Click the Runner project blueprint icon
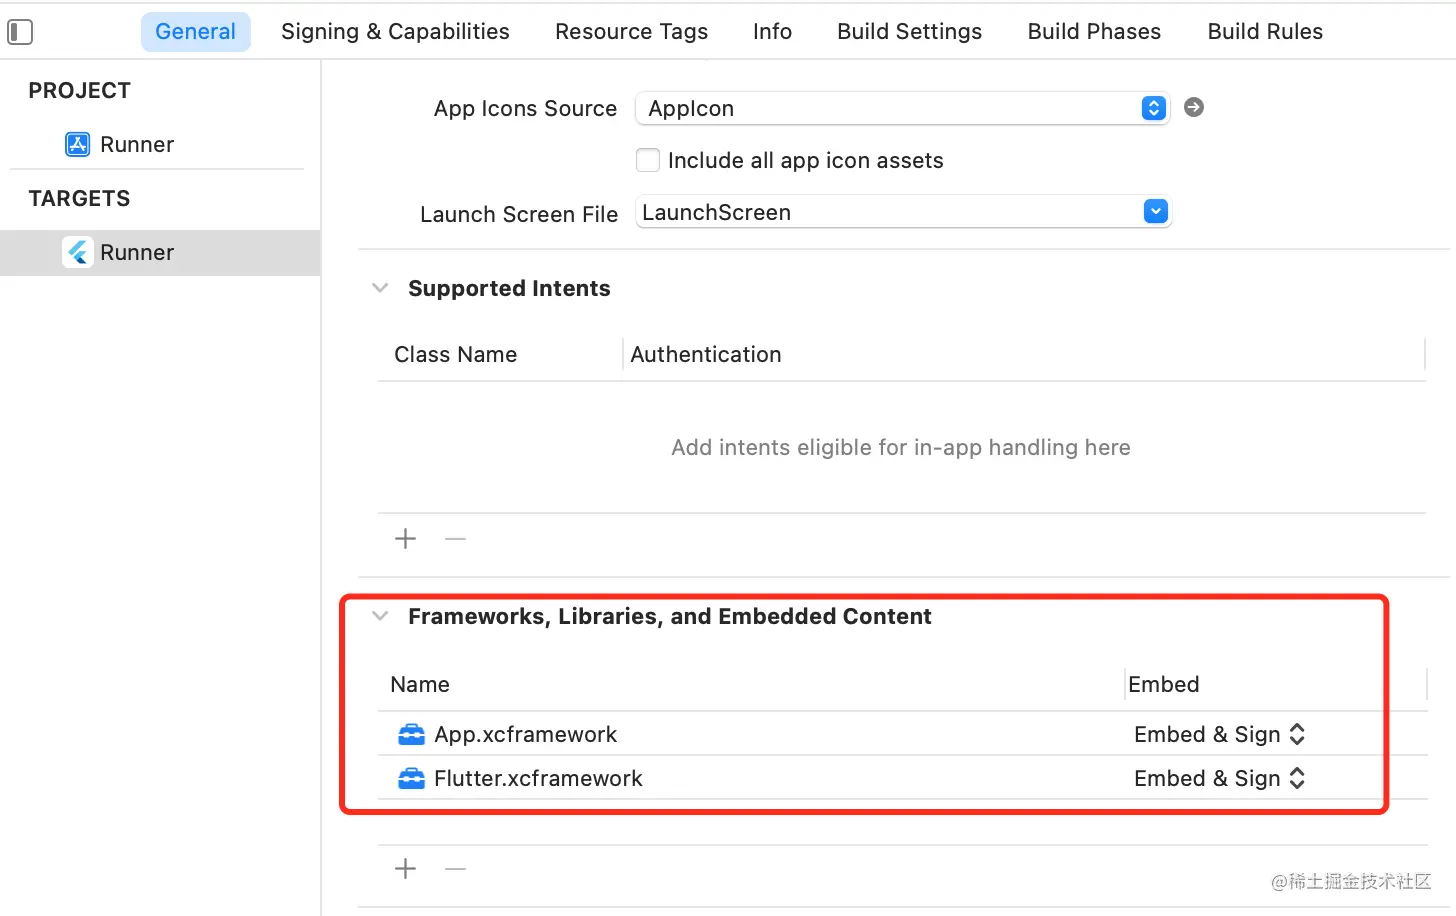The width and height of the screenshot is (1456, 916). click(77, 145)
